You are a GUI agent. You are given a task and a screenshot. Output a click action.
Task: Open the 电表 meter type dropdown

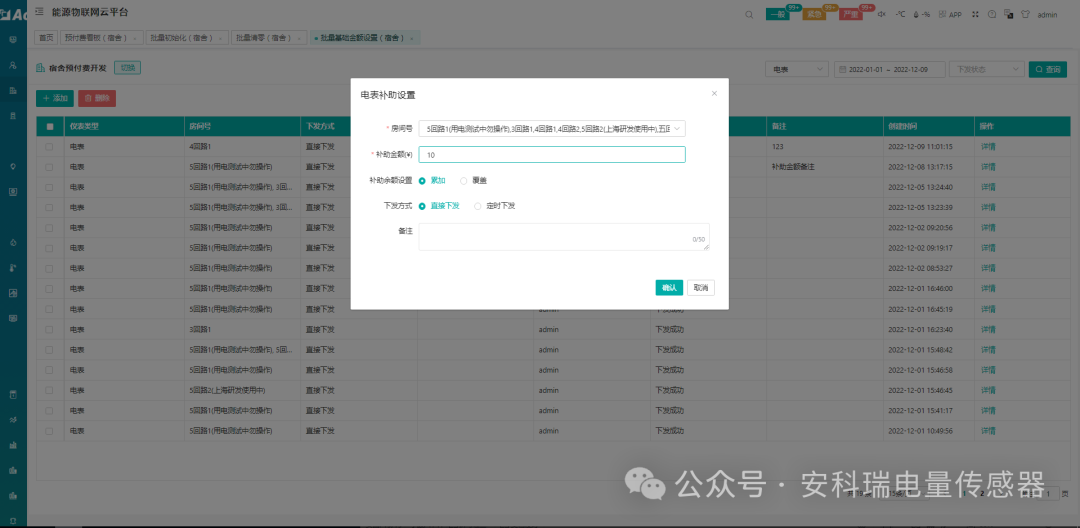pyautogui.click(x=797, y=69)
